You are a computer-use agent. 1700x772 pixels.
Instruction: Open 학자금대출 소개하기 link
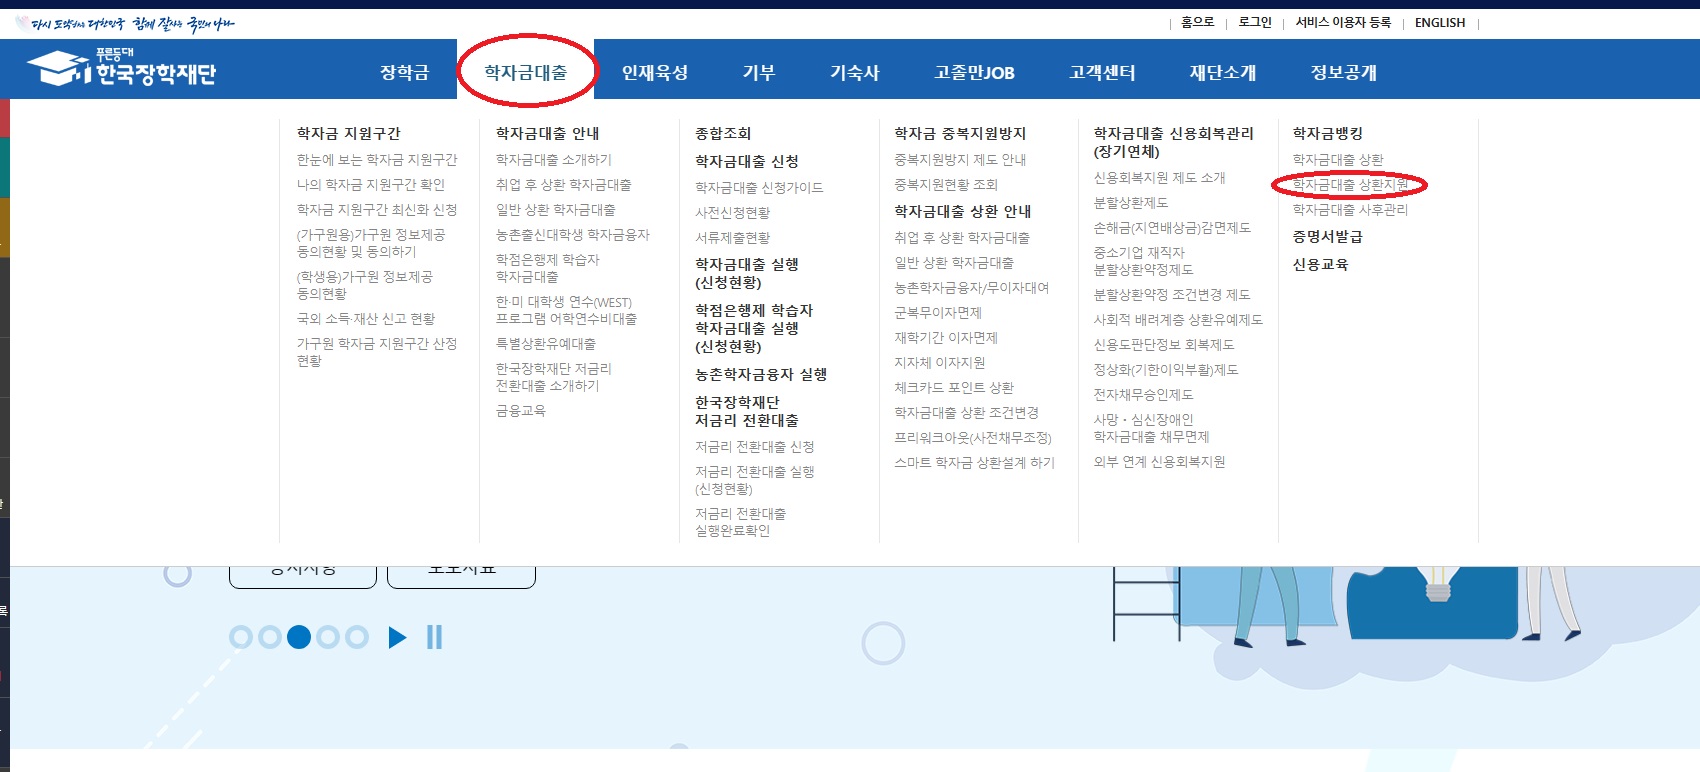[x=553, y=159]
